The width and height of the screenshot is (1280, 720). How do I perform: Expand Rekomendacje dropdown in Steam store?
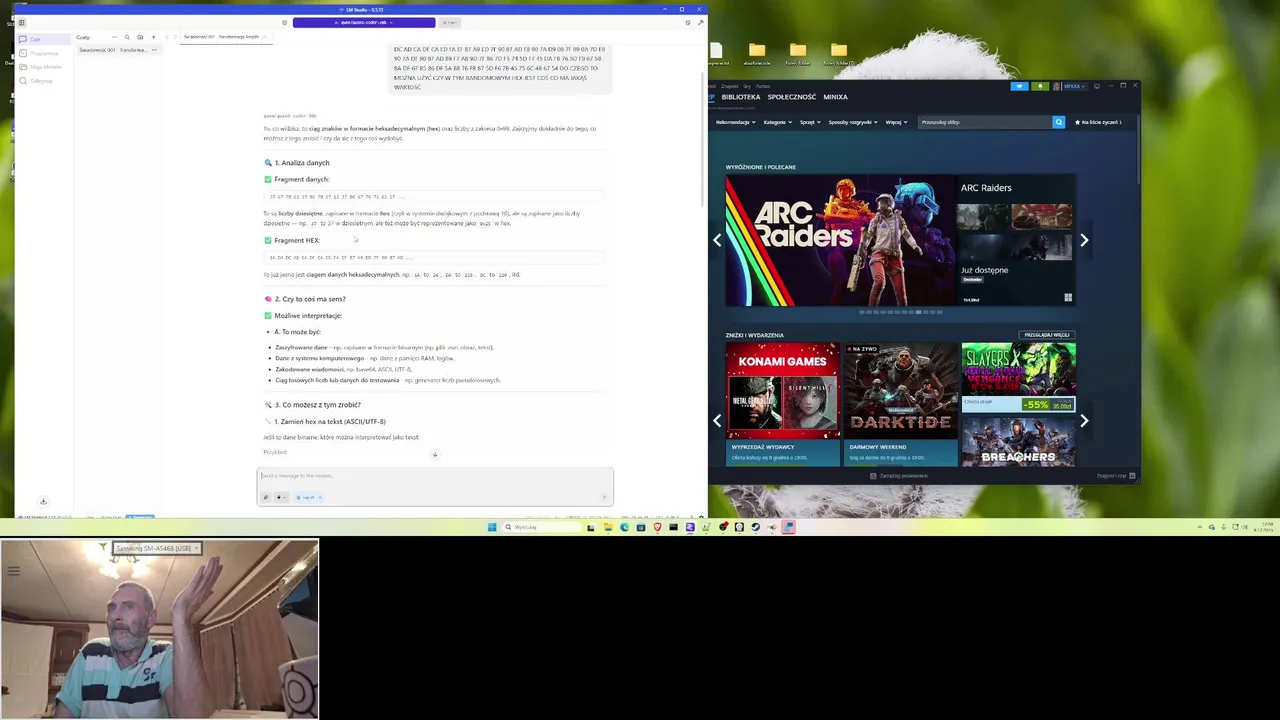tap(735, 122)
